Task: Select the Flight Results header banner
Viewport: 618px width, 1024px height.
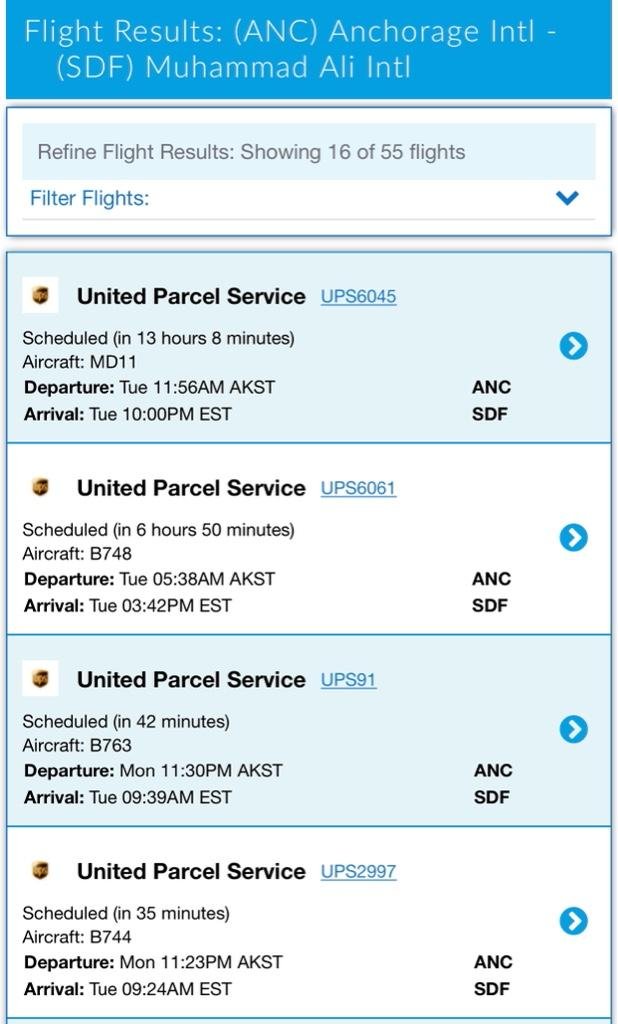Action: click(x=308, y=50)
